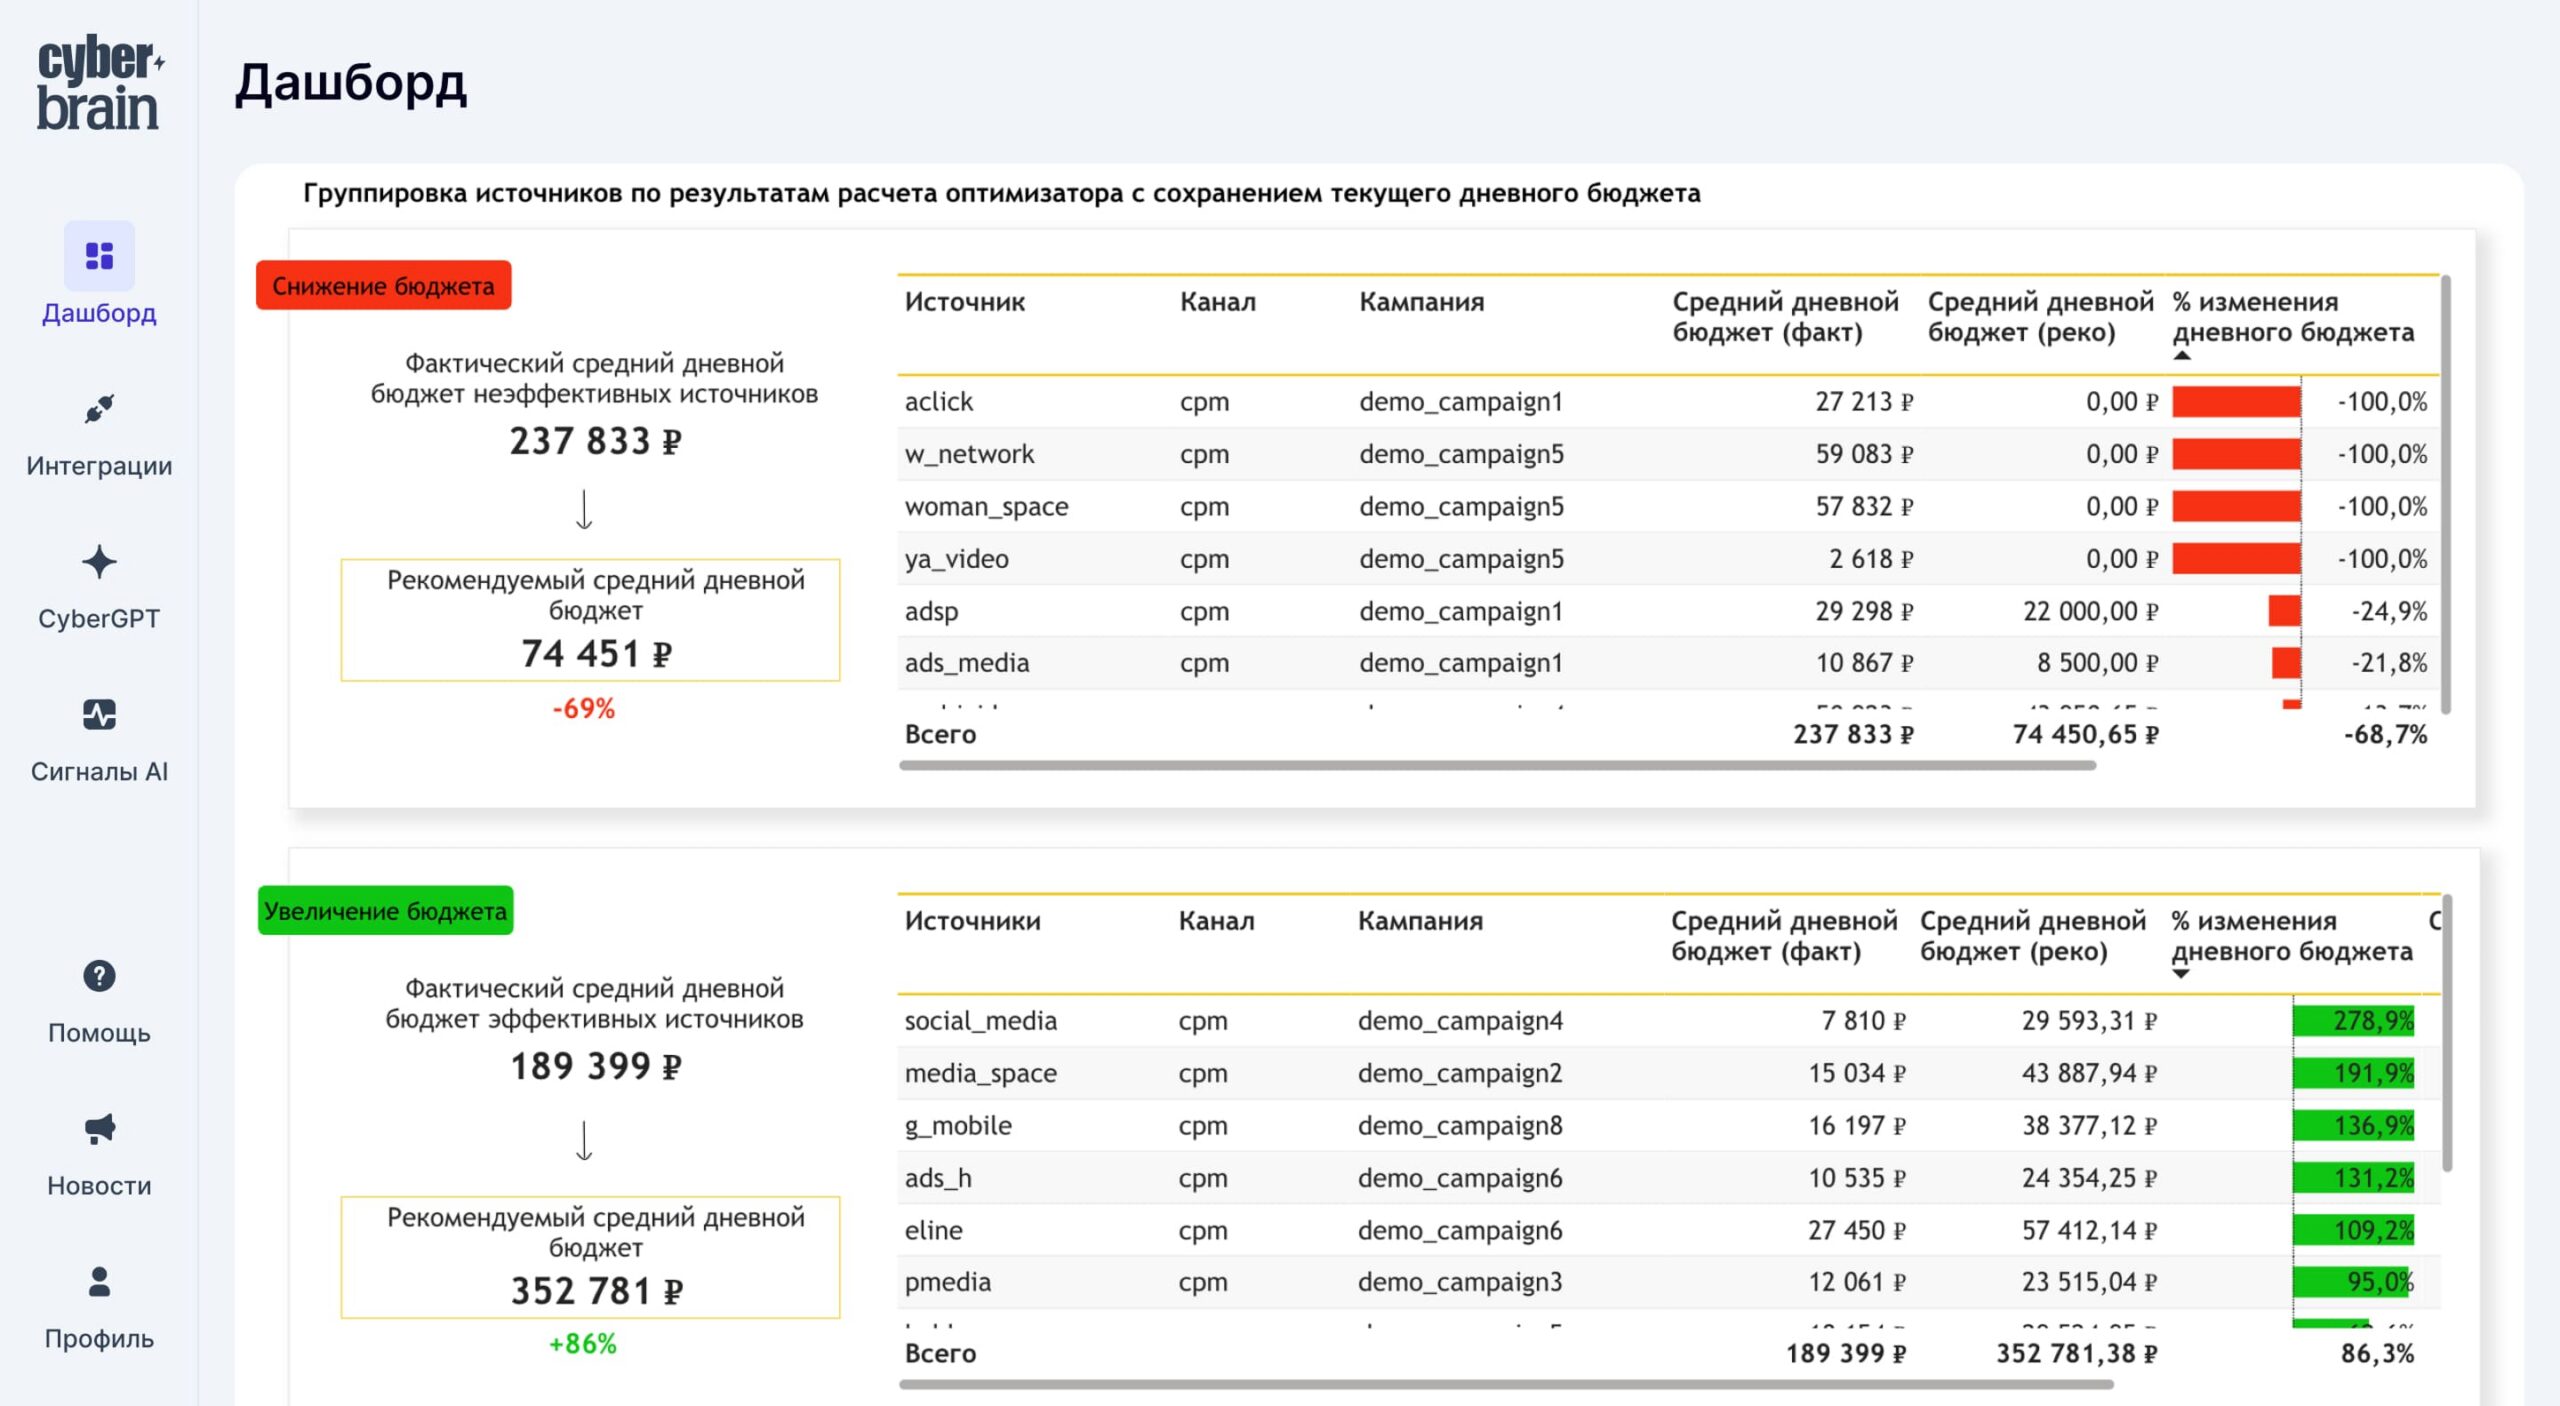
Task: Open Profile person icon
Action: (99, 1282)
